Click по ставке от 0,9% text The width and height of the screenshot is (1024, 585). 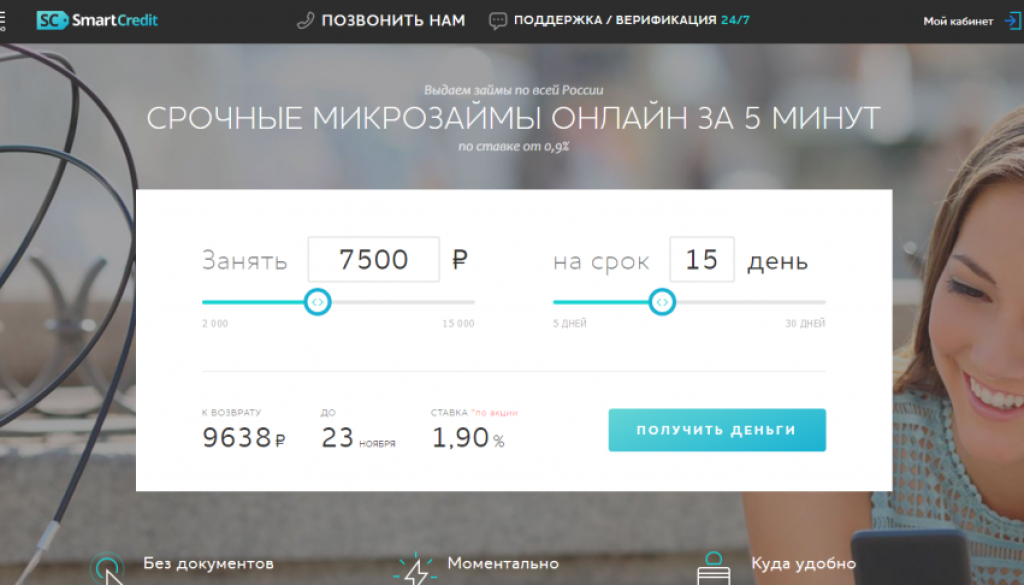513,146
